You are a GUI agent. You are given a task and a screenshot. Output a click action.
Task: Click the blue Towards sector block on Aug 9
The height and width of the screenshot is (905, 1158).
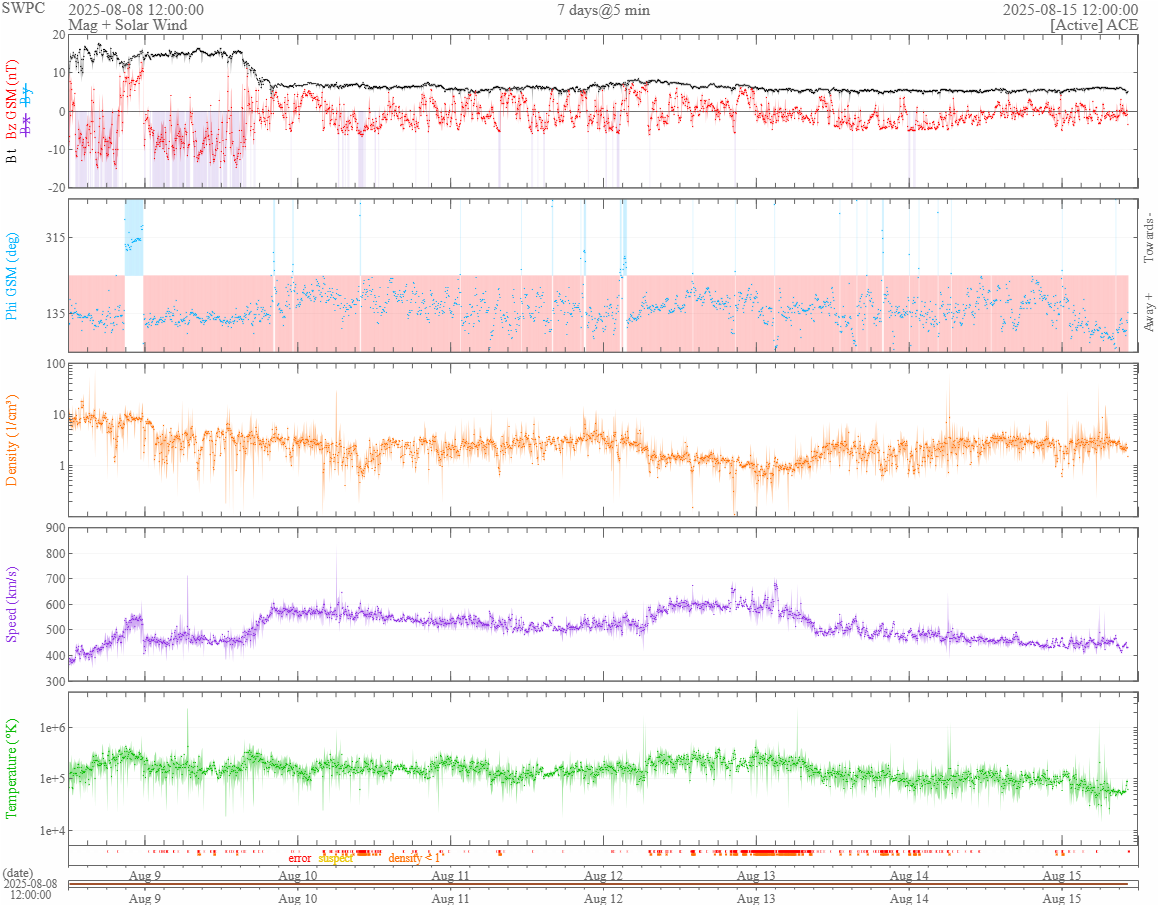coord(134,237)
